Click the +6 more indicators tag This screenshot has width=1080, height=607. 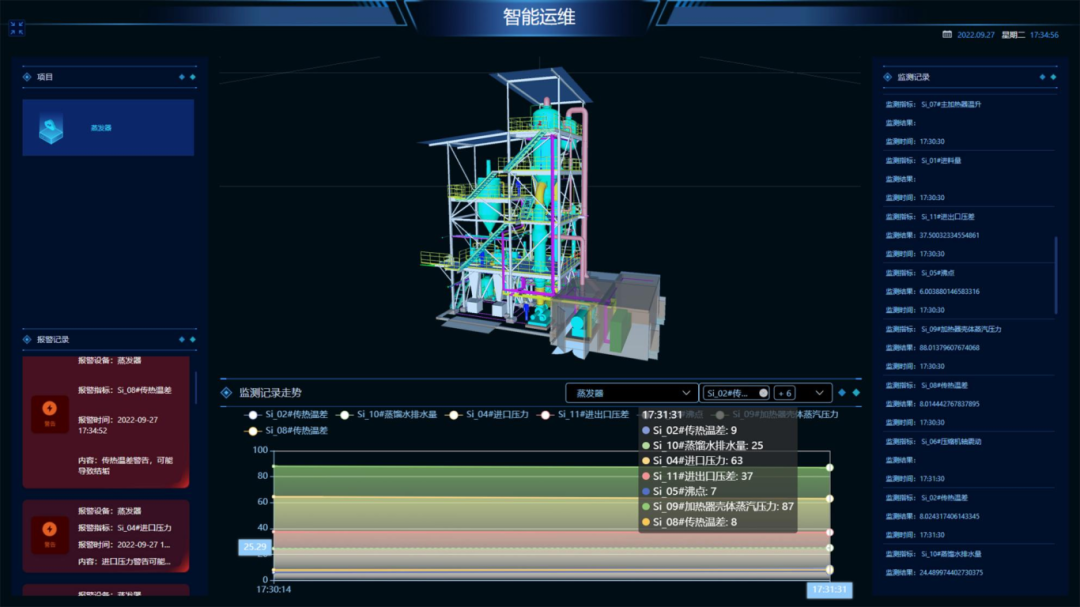[785, 393]
